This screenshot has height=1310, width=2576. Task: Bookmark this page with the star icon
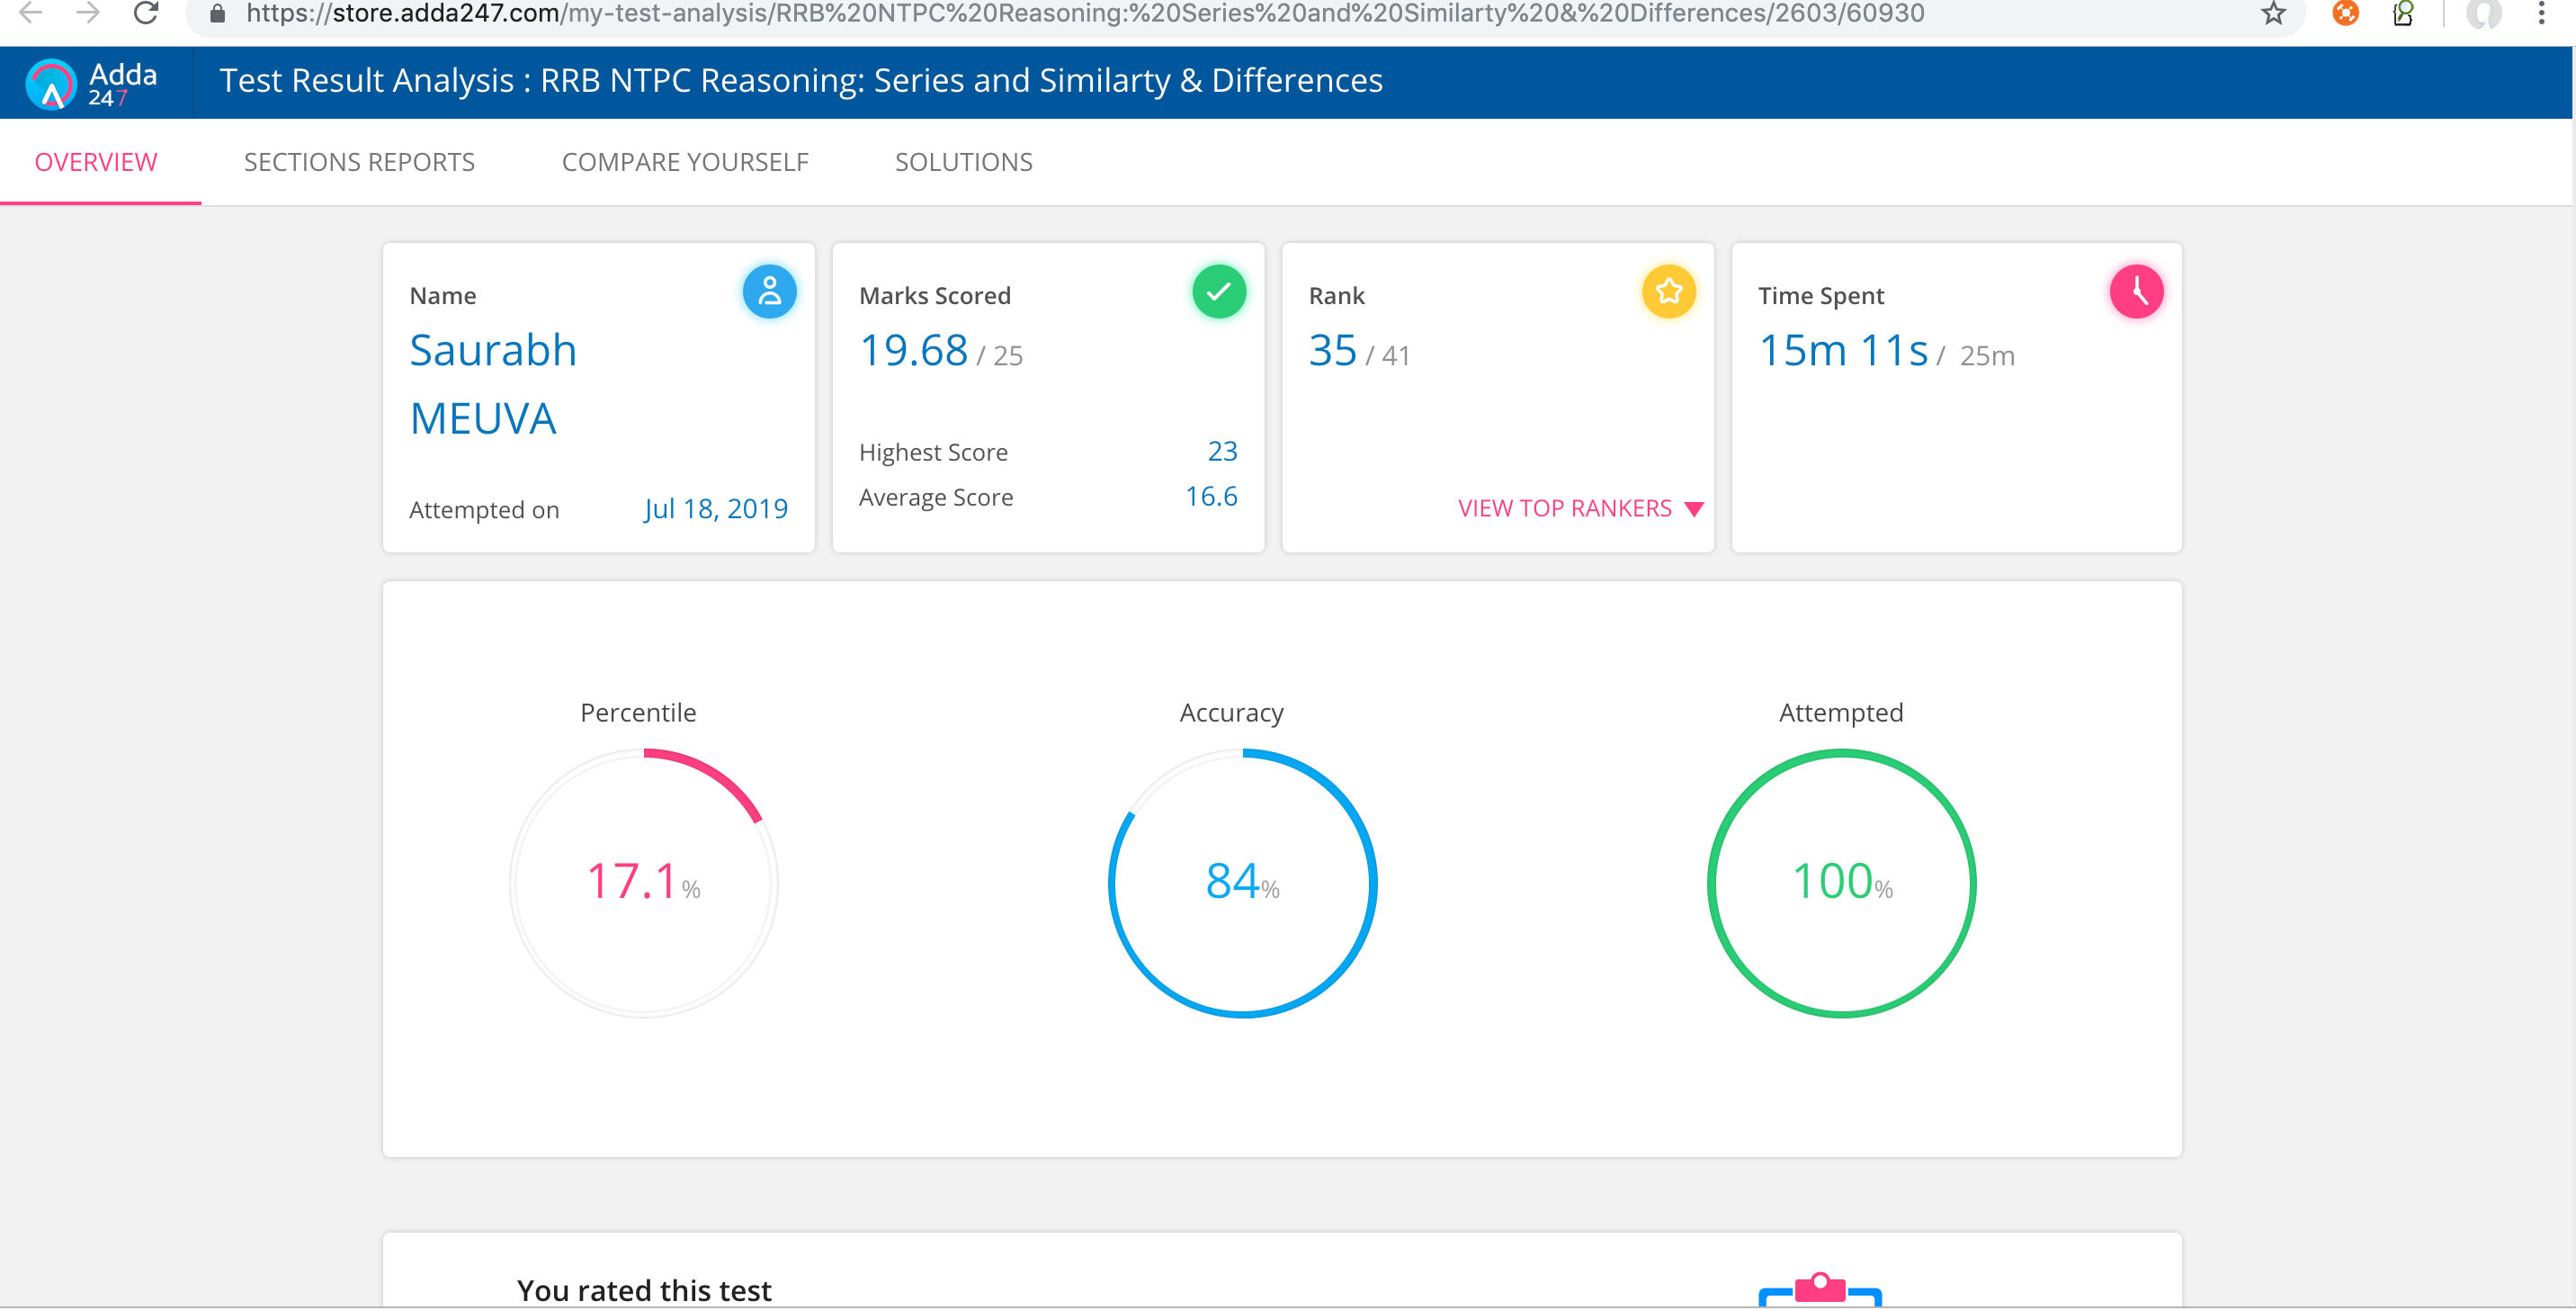(x=2273, y=14)
